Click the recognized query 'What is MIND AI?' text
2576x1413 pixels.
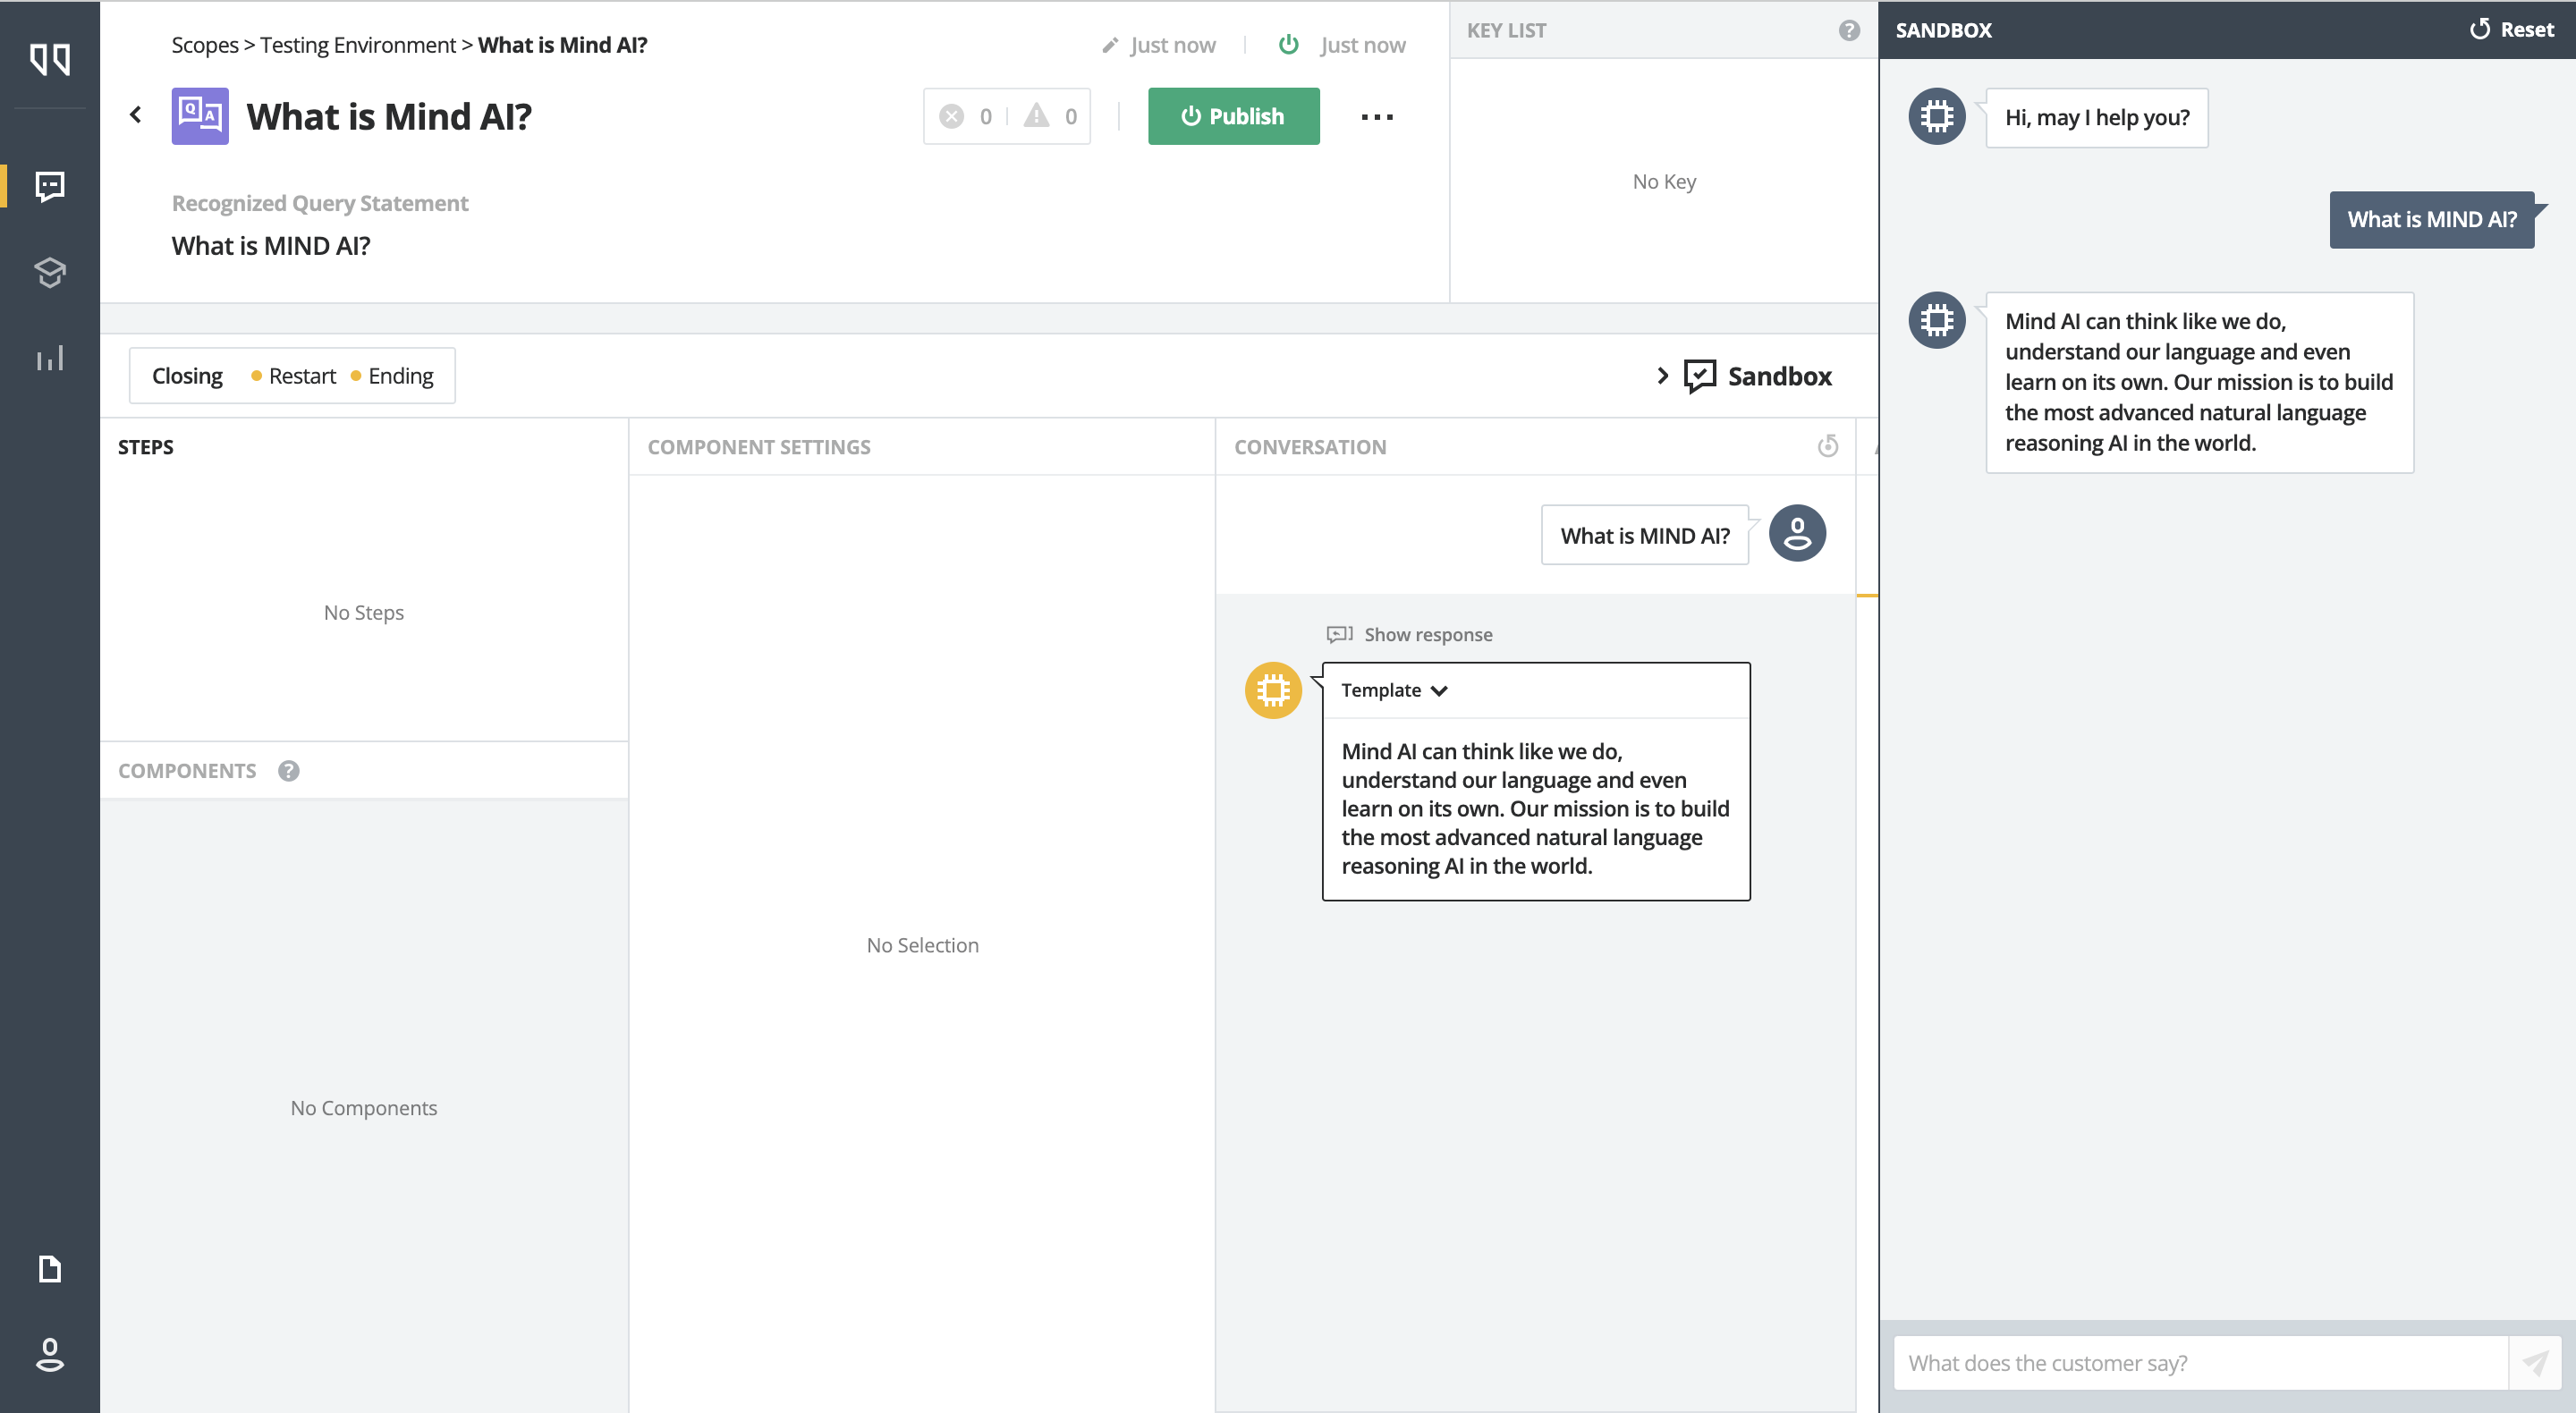tap(271, 246)
